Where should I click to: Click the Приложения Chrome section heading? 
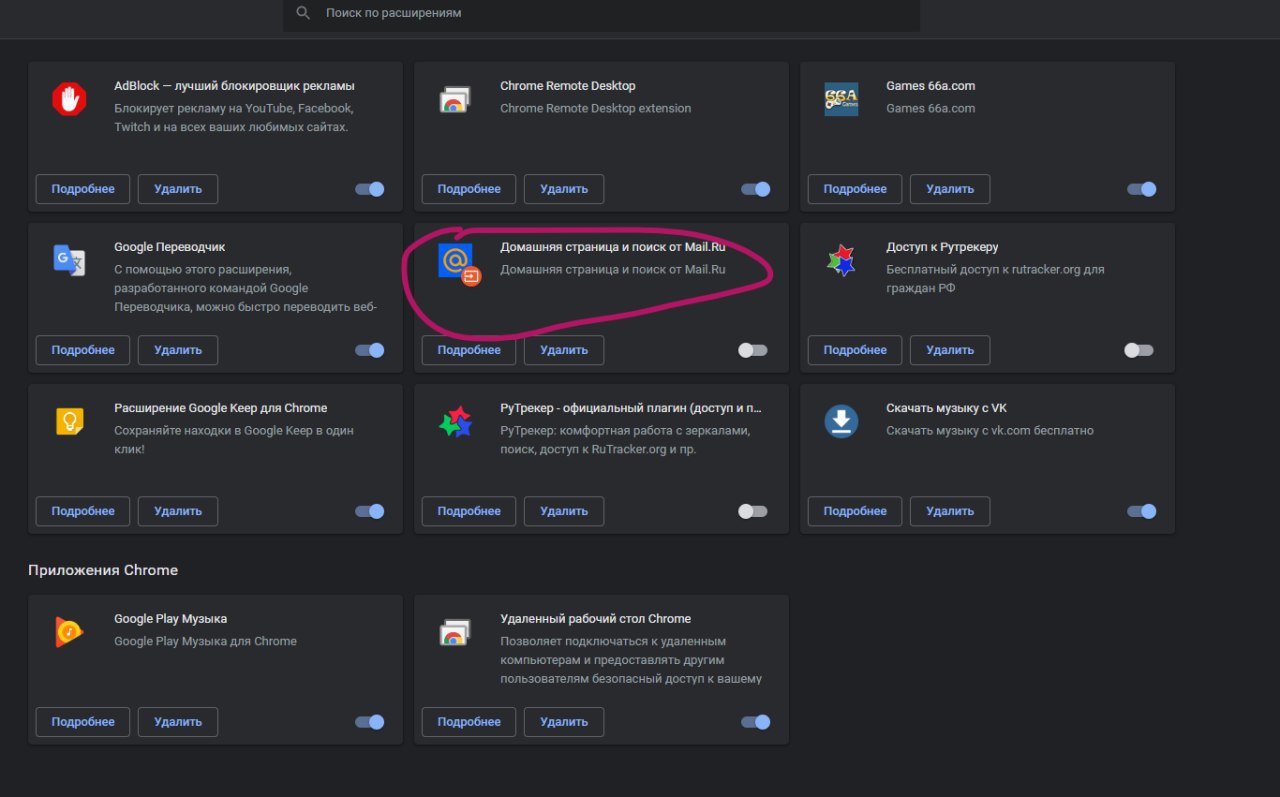(103, 570)
